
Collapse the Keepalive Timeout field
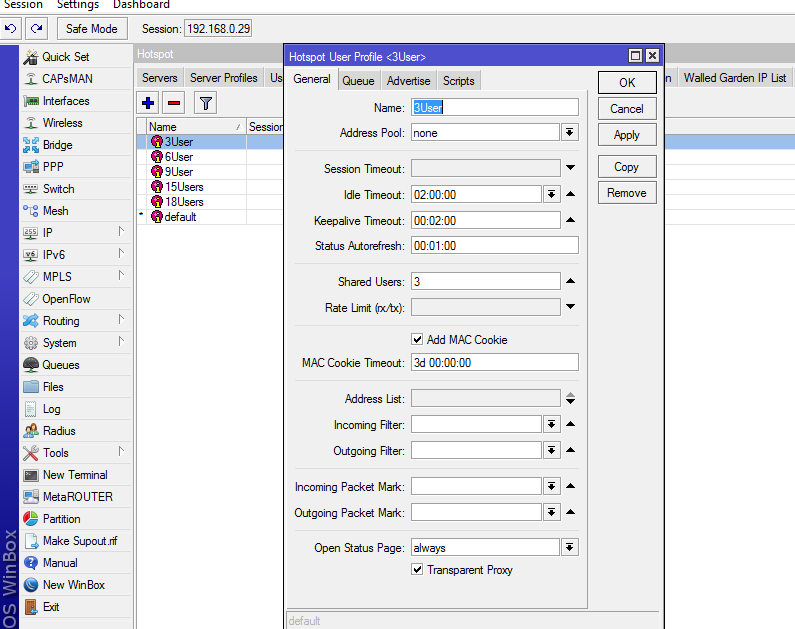[x=570, y=220]
